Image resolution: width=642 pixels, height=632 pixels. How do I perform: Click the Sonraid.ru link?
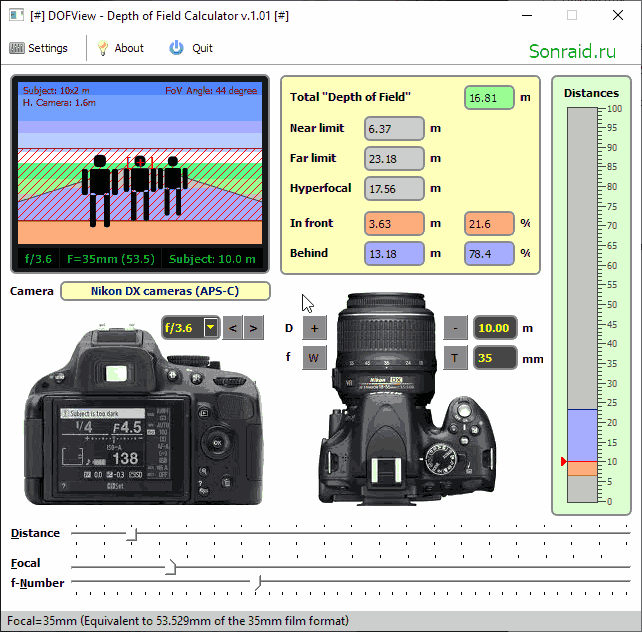point(572,52)
